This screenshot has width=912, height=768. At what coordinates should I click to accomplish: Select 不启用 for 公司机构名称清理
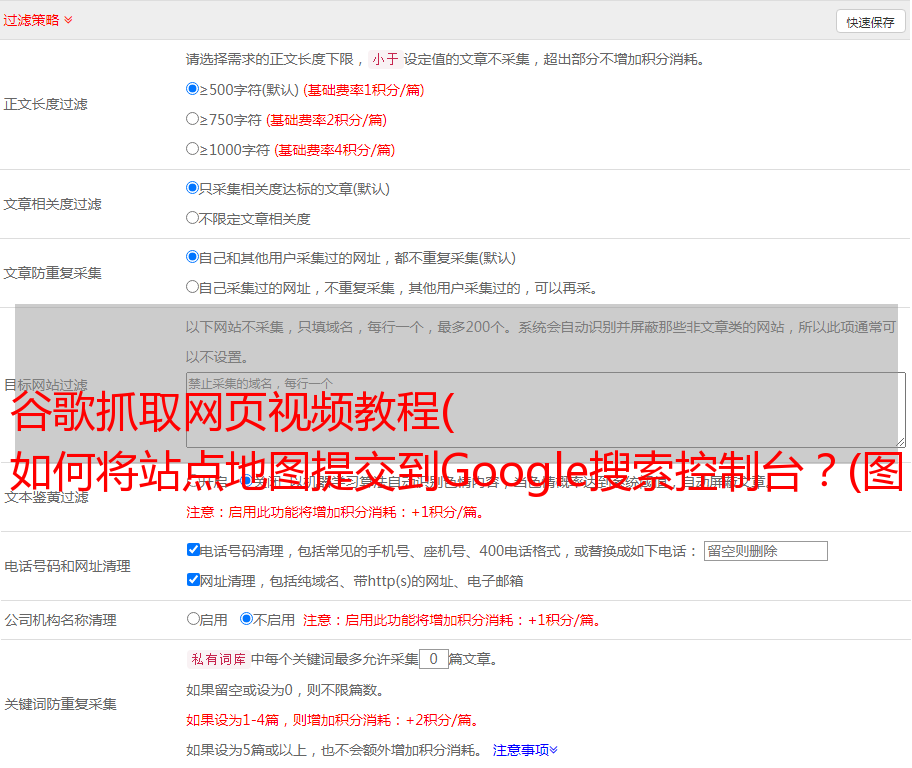[x=246, y=619]
